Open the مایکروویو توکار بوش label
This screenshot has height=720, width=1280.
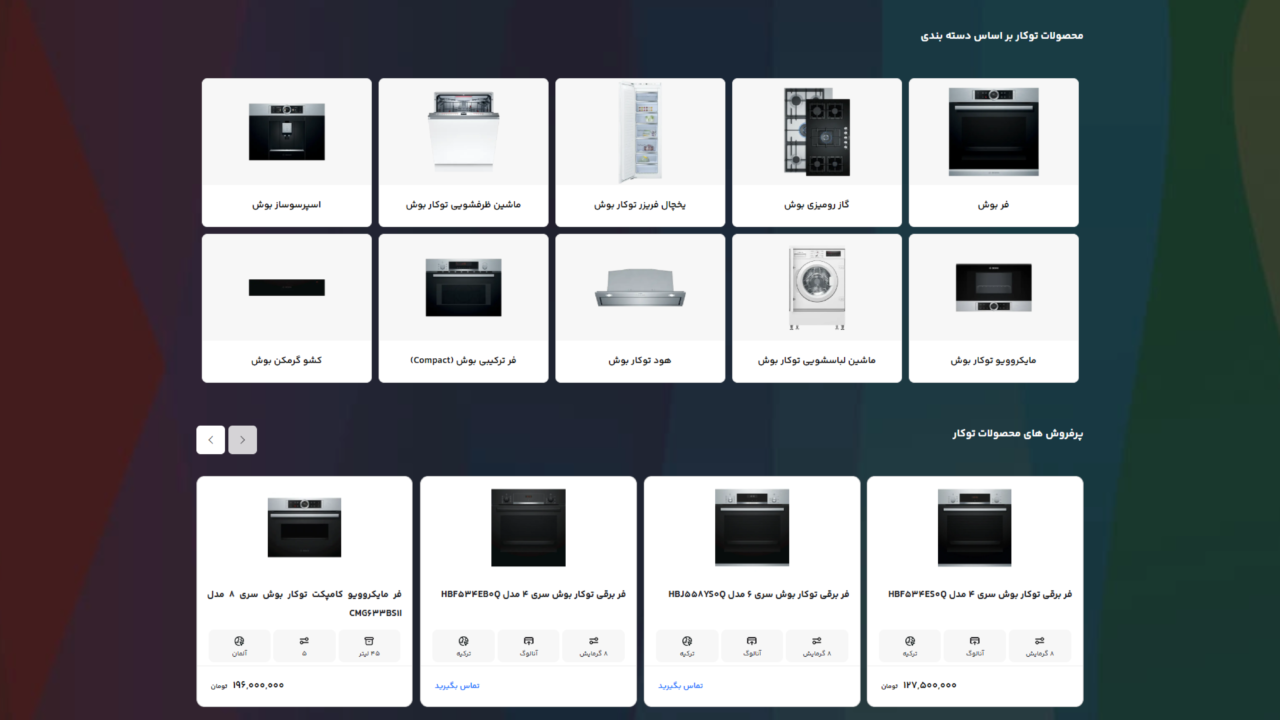pos(993,360)
